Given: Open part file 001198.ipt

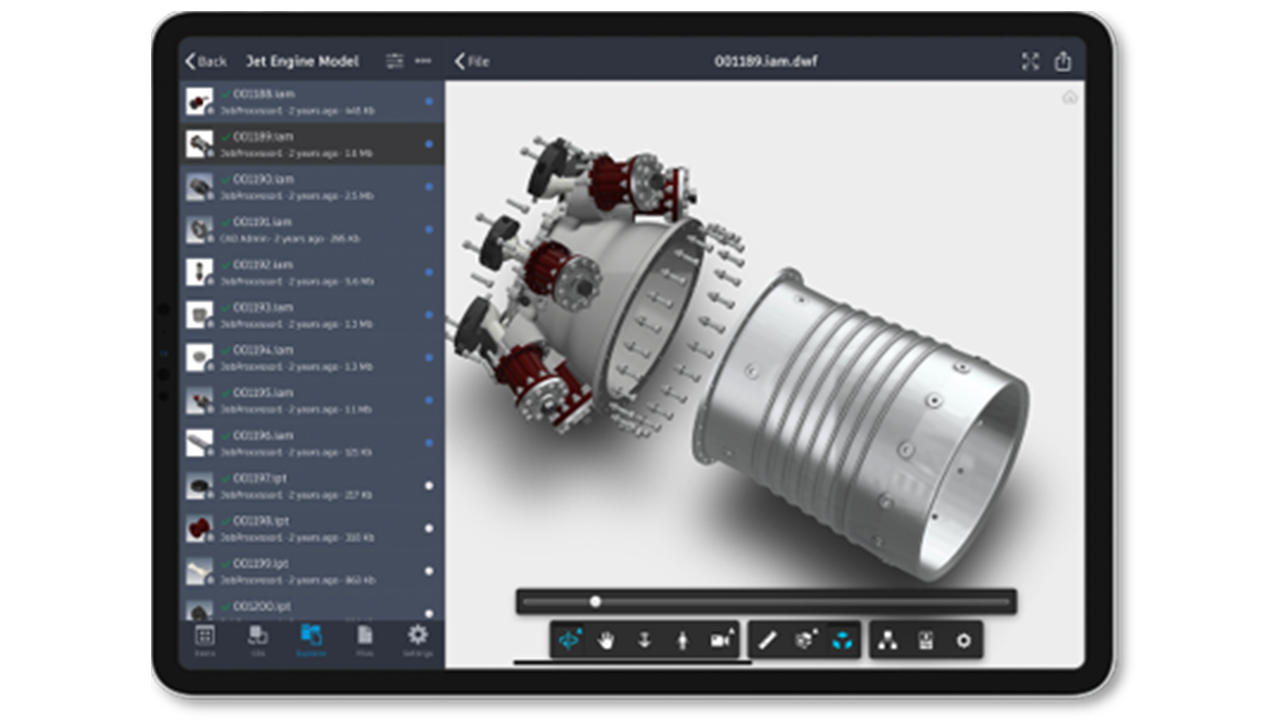Looking at the screenshot, I should click(x=311, y=528).
